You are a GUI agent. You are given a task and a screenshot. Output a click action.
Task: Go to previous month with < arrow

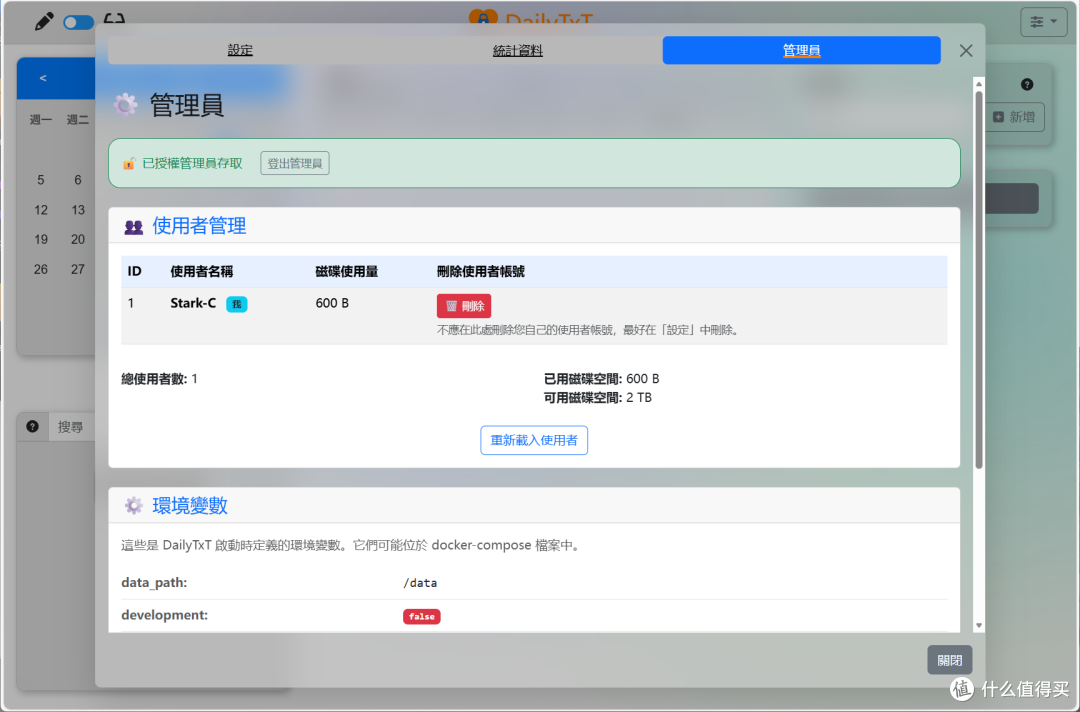coord(43,78)
